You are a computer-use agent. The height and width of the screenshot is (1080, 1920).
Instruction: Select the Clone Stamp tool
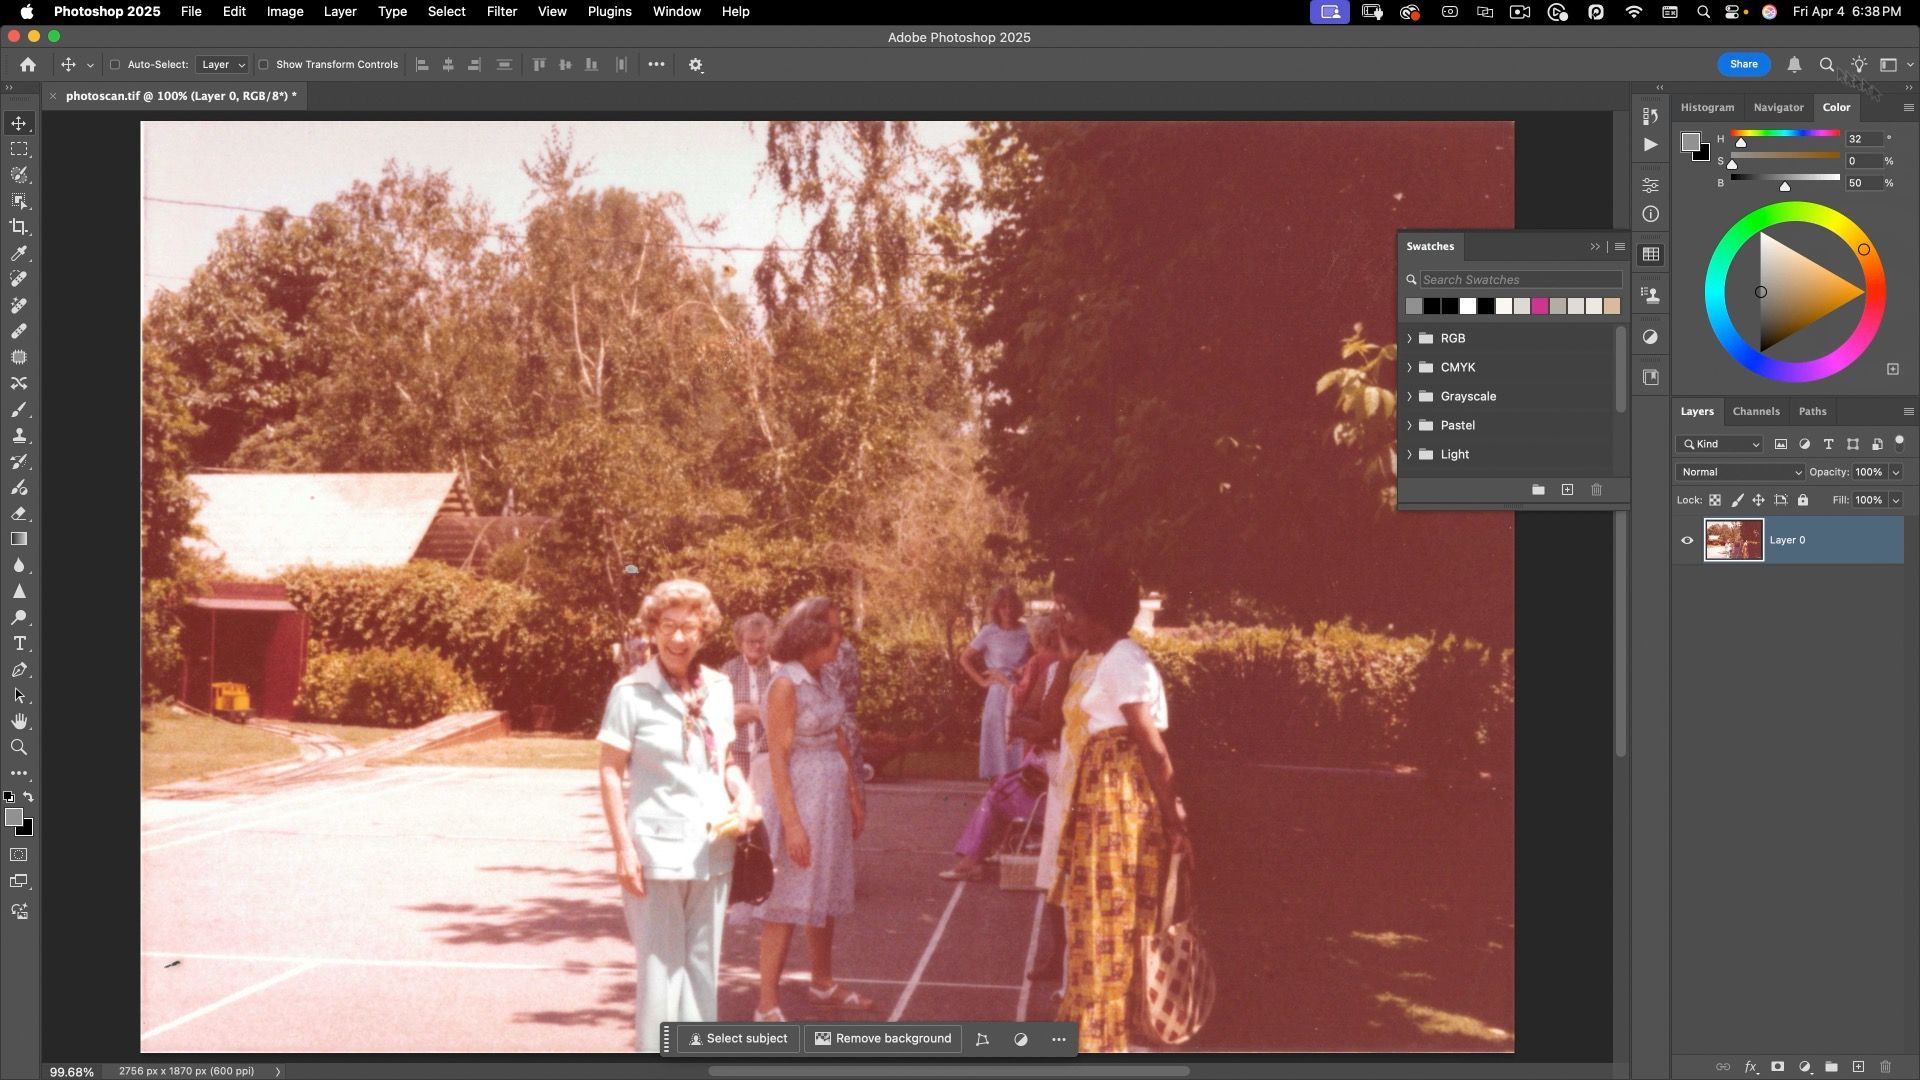pyautogui.click(x=19, y=436)
